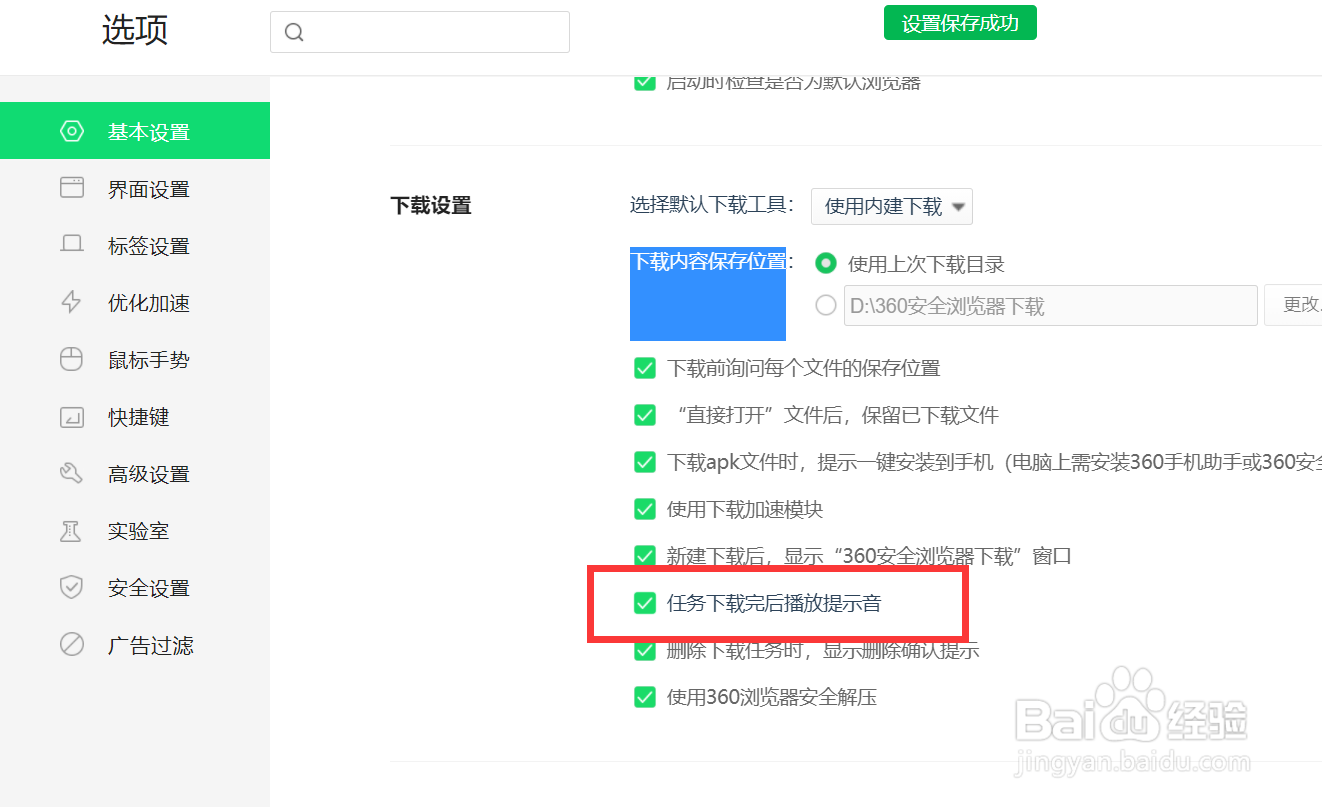Image resolution: width=1322 pixels, height=807 pixels.
Task: Open the 使用内建下载 dropdown
Action: tap(892, 207)
